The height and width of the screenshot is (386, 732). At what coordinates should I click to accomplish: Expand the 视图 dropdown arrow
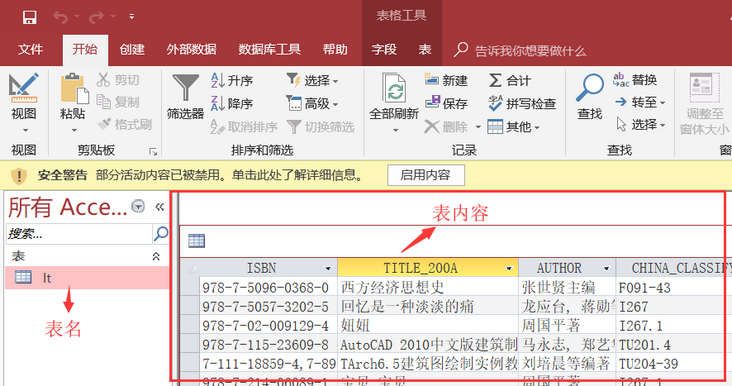(25, 130)
